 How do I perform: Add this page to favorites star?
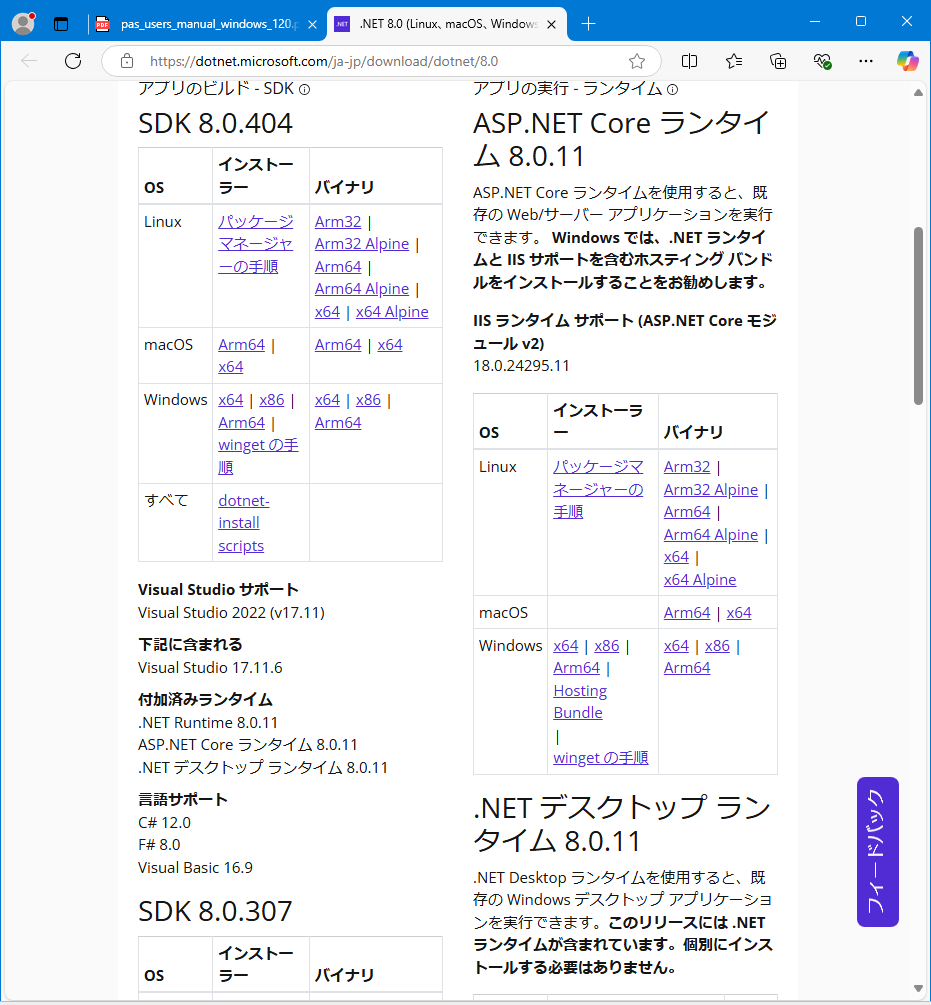click(637, 62)
